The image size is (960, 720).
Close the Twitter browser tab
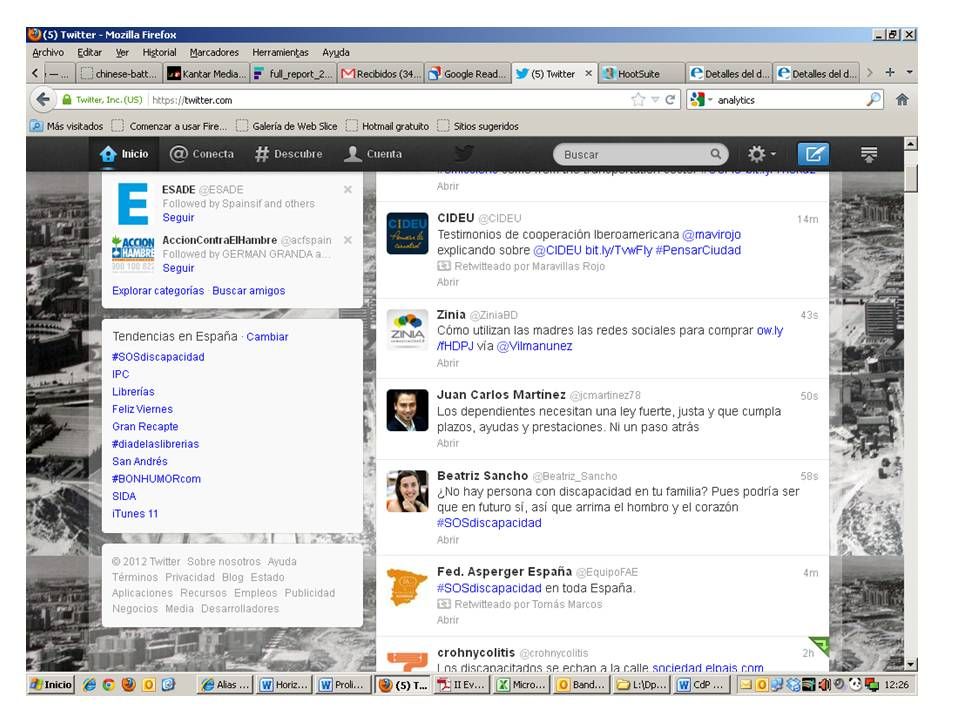[x=588, y=73]
